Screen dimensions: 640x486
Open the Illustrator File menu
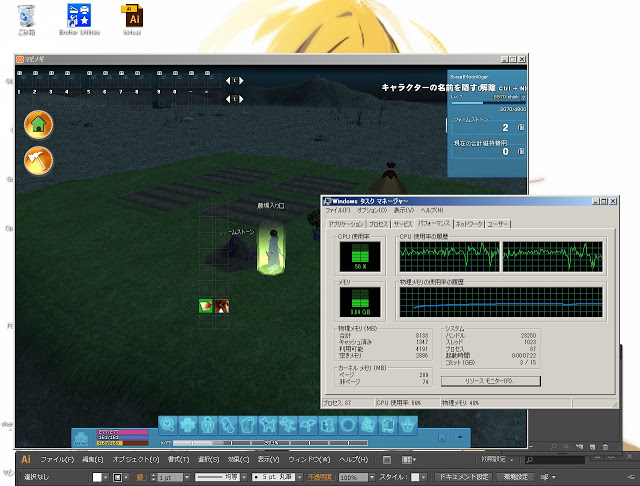[57, 459]
